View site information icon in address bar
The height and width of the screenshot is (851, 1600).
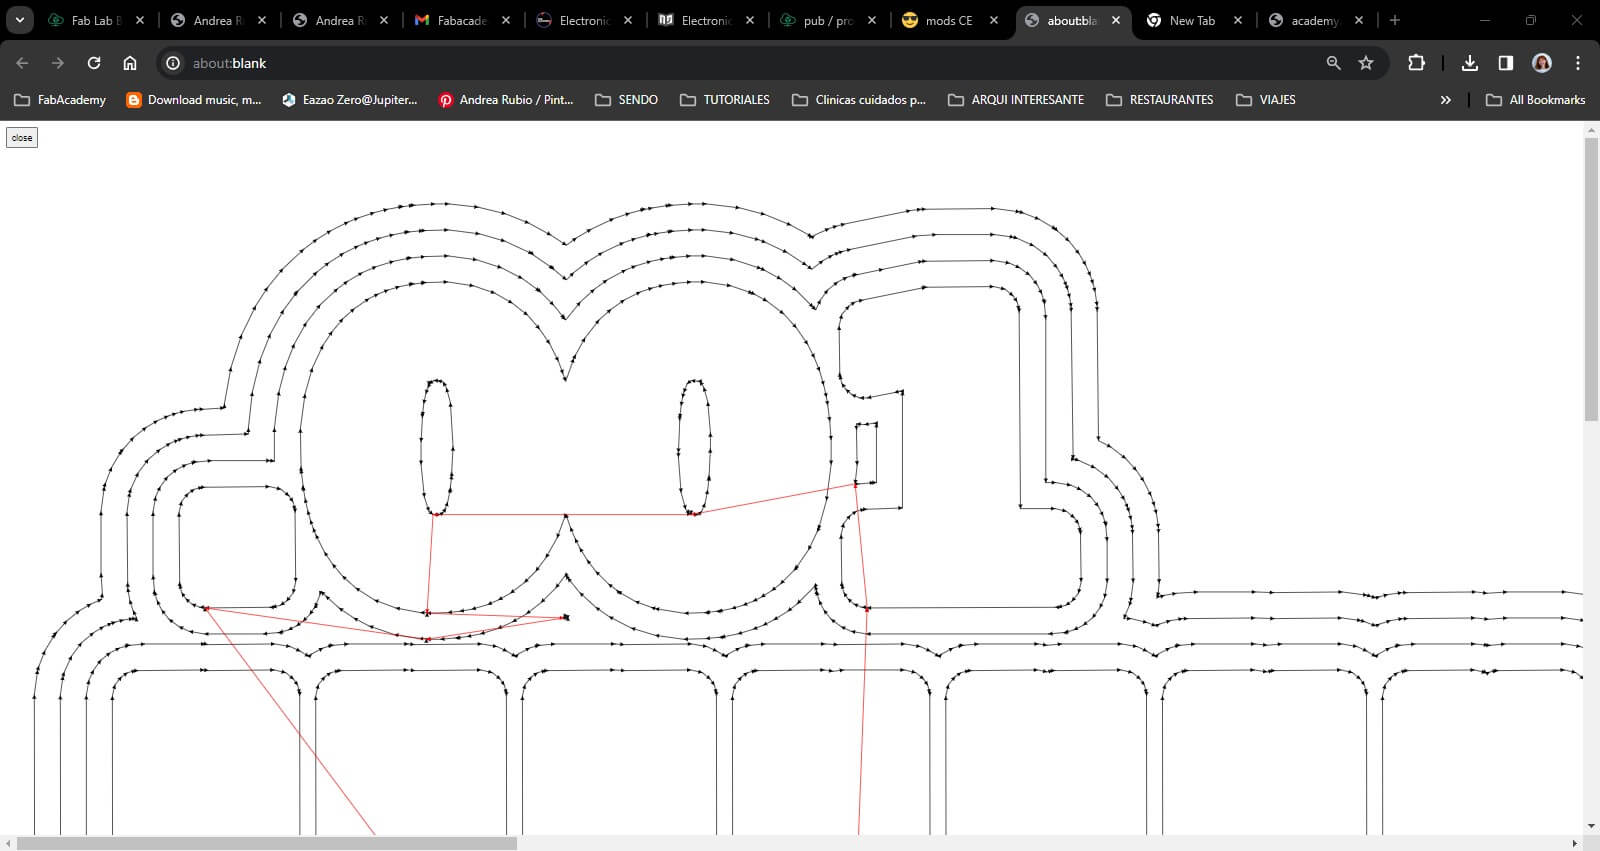click(x=173, y=63)
